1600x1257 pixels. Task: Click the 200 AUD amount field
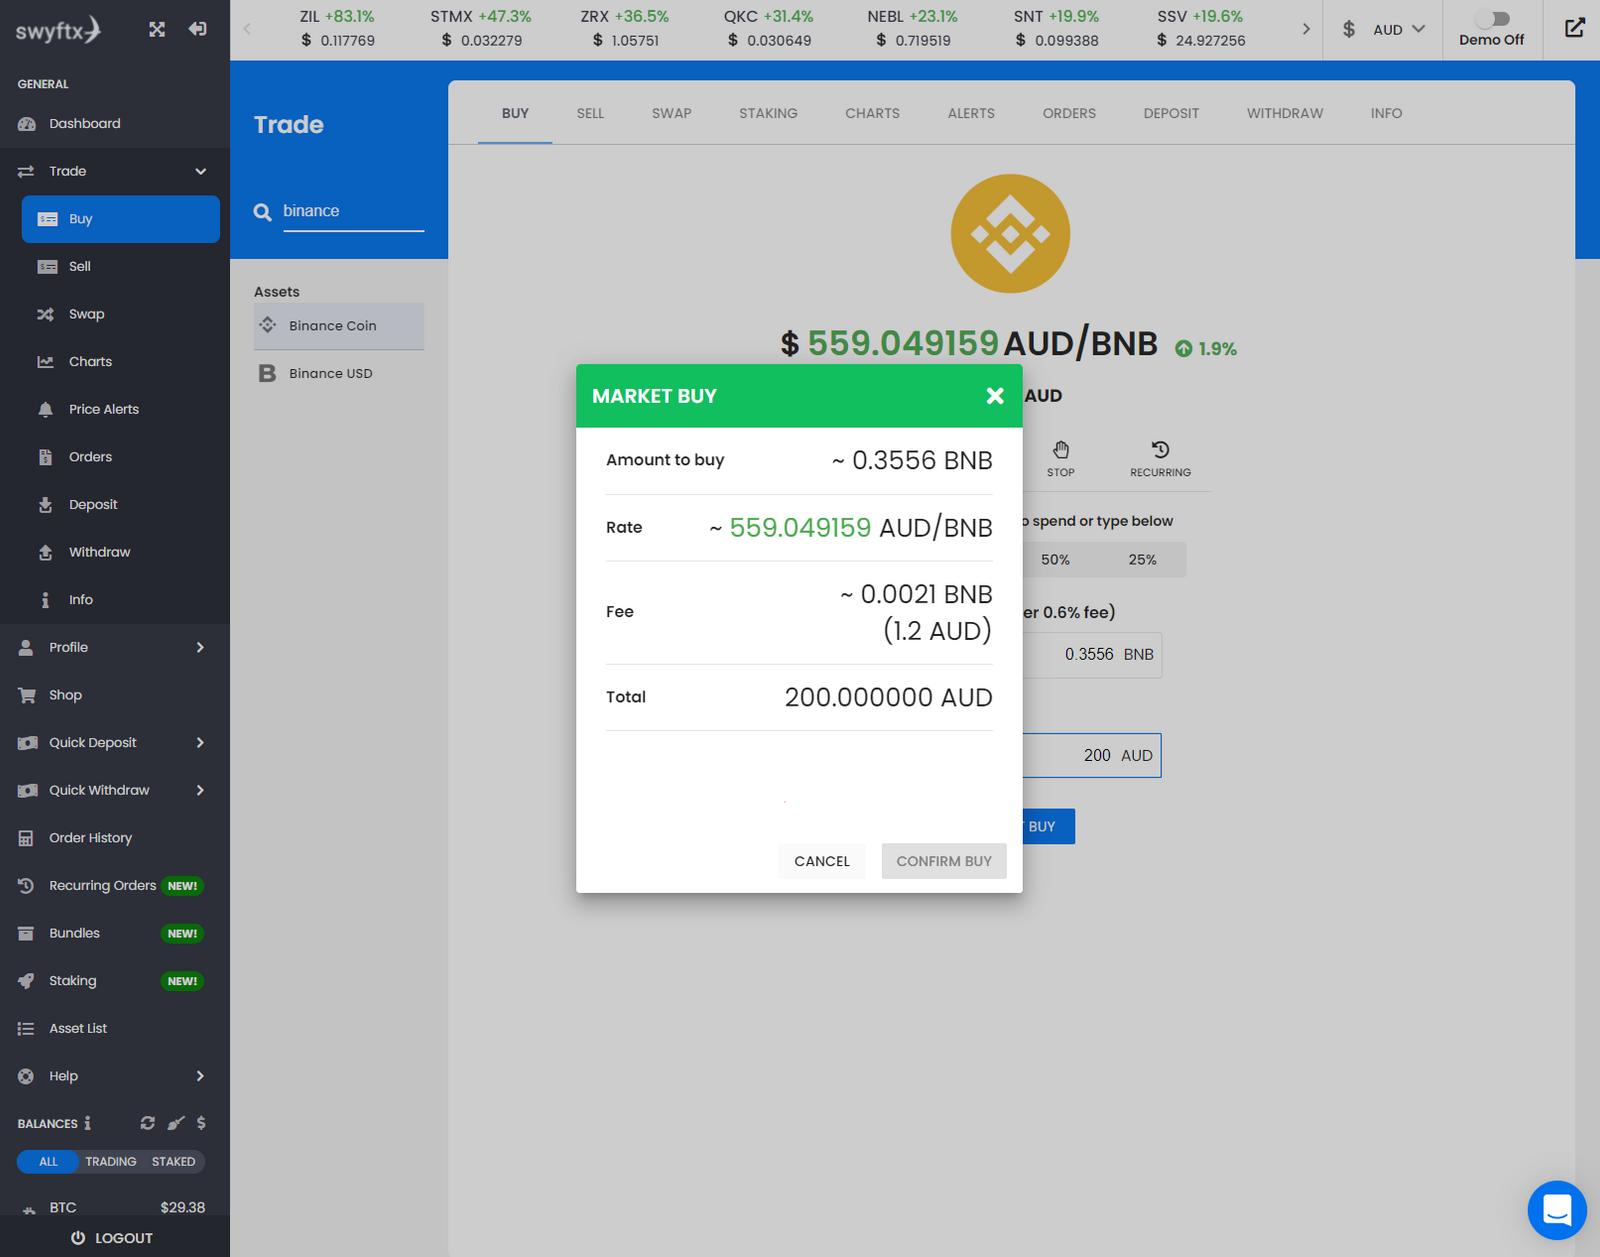1091,755
